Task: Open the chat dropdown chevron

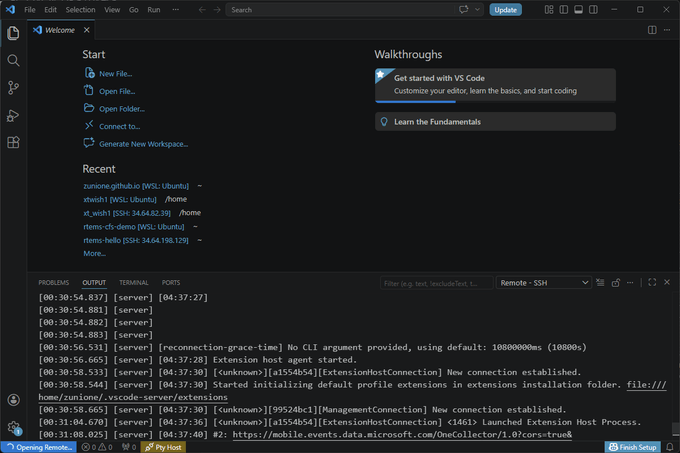Action: tap(477, 10)
